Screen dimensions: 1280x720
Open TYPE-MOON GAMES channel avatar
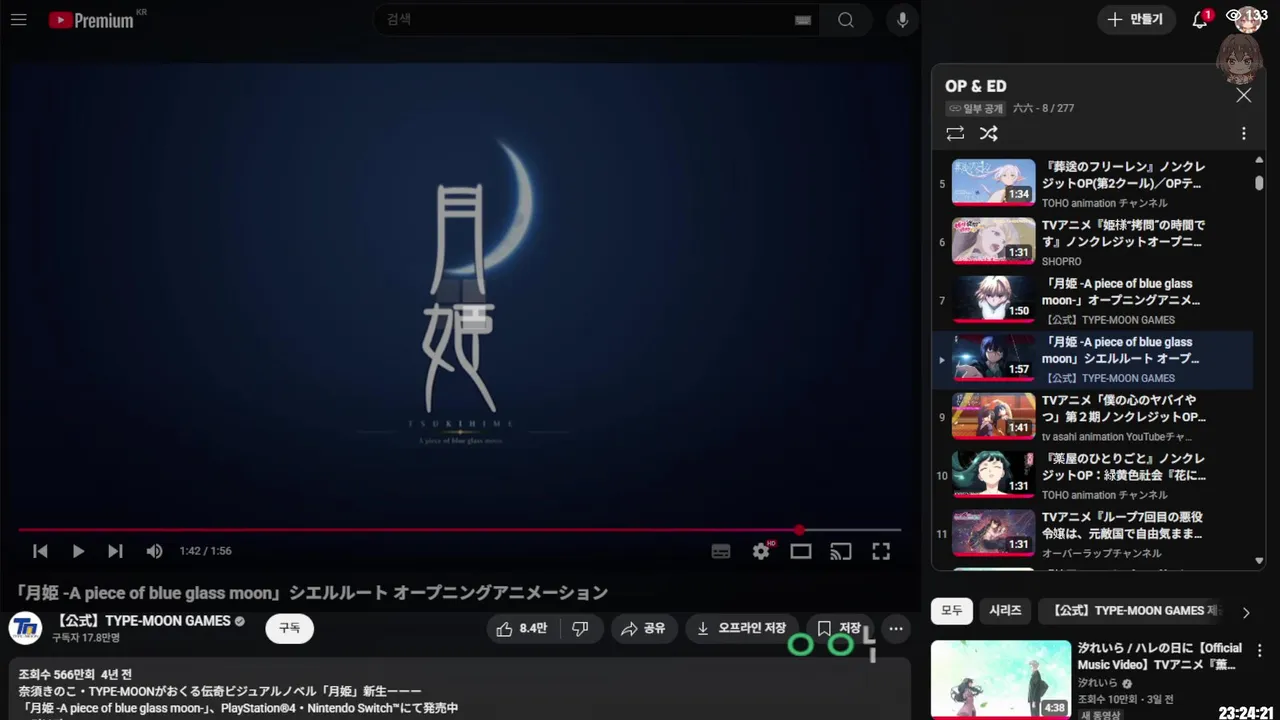pyautogui.click(x=26, y=628)
